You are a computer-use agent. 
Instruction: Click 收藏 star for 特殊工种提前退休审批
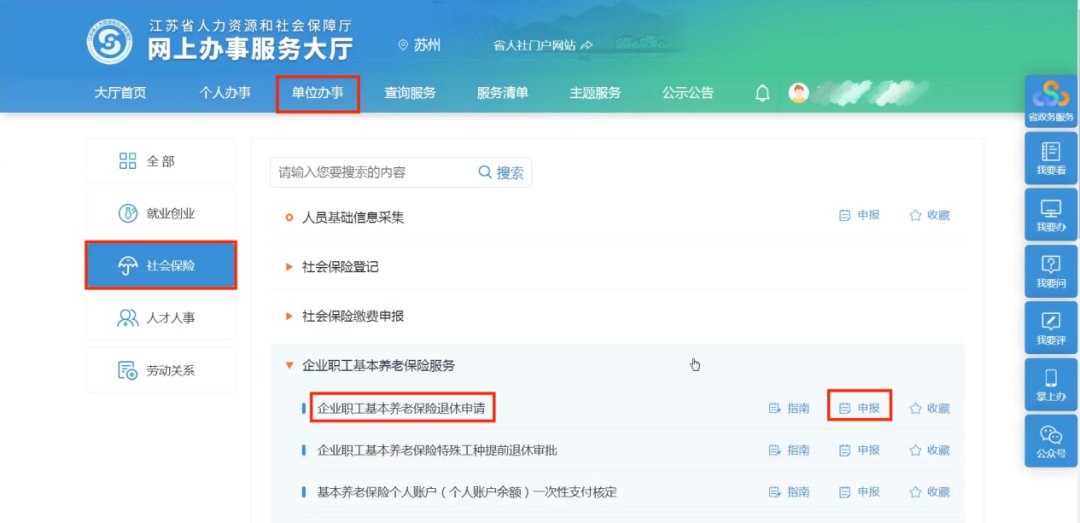tap(929, 451)
